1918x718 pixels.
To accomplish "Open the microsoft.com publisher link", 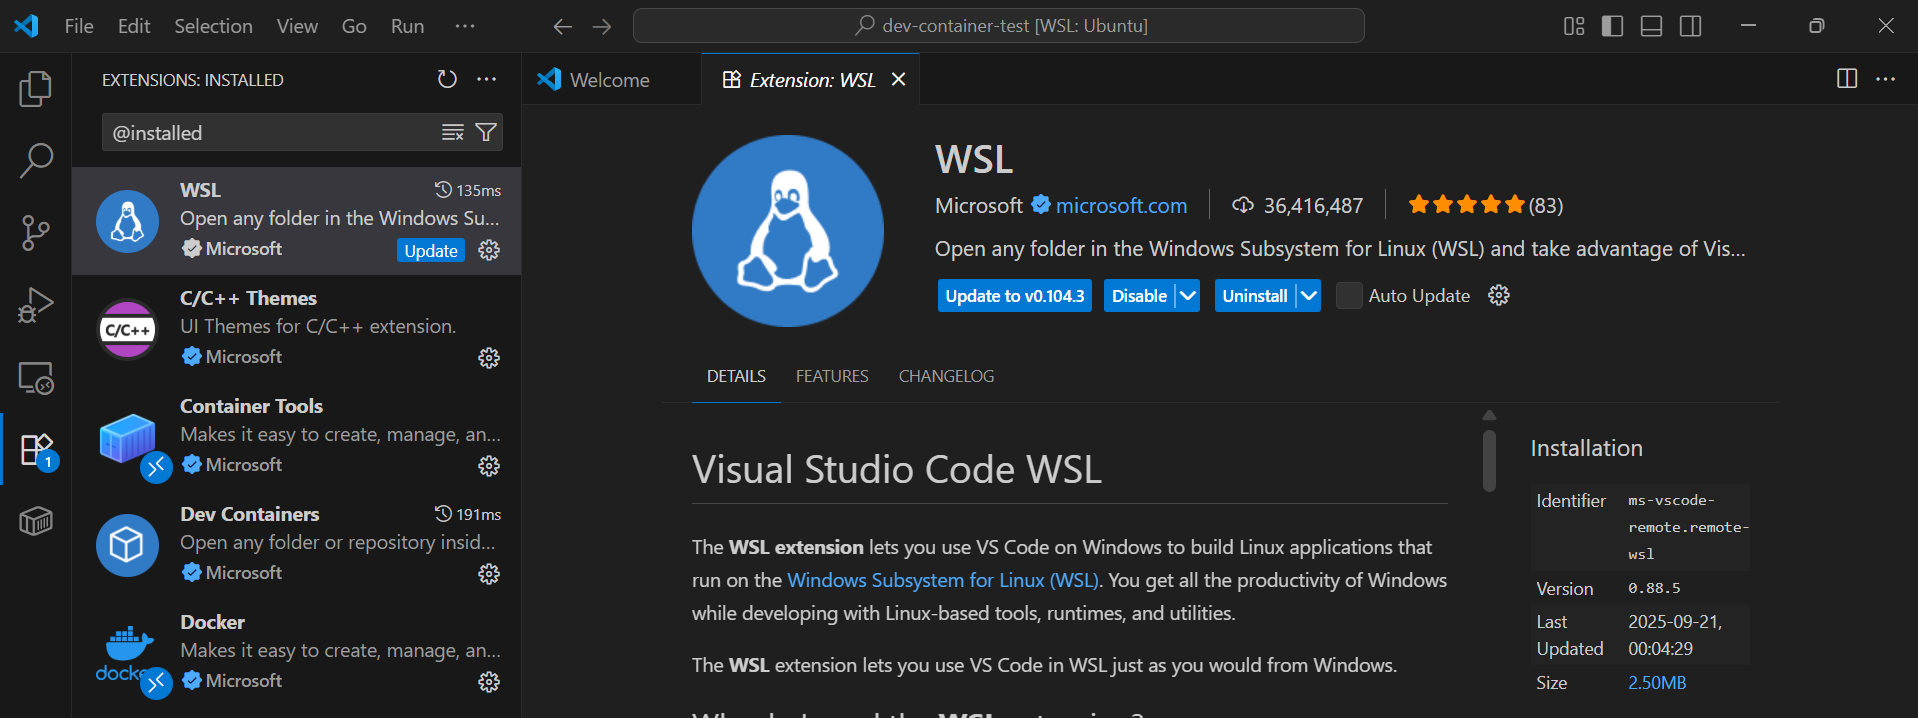I will click(1121, 205).
